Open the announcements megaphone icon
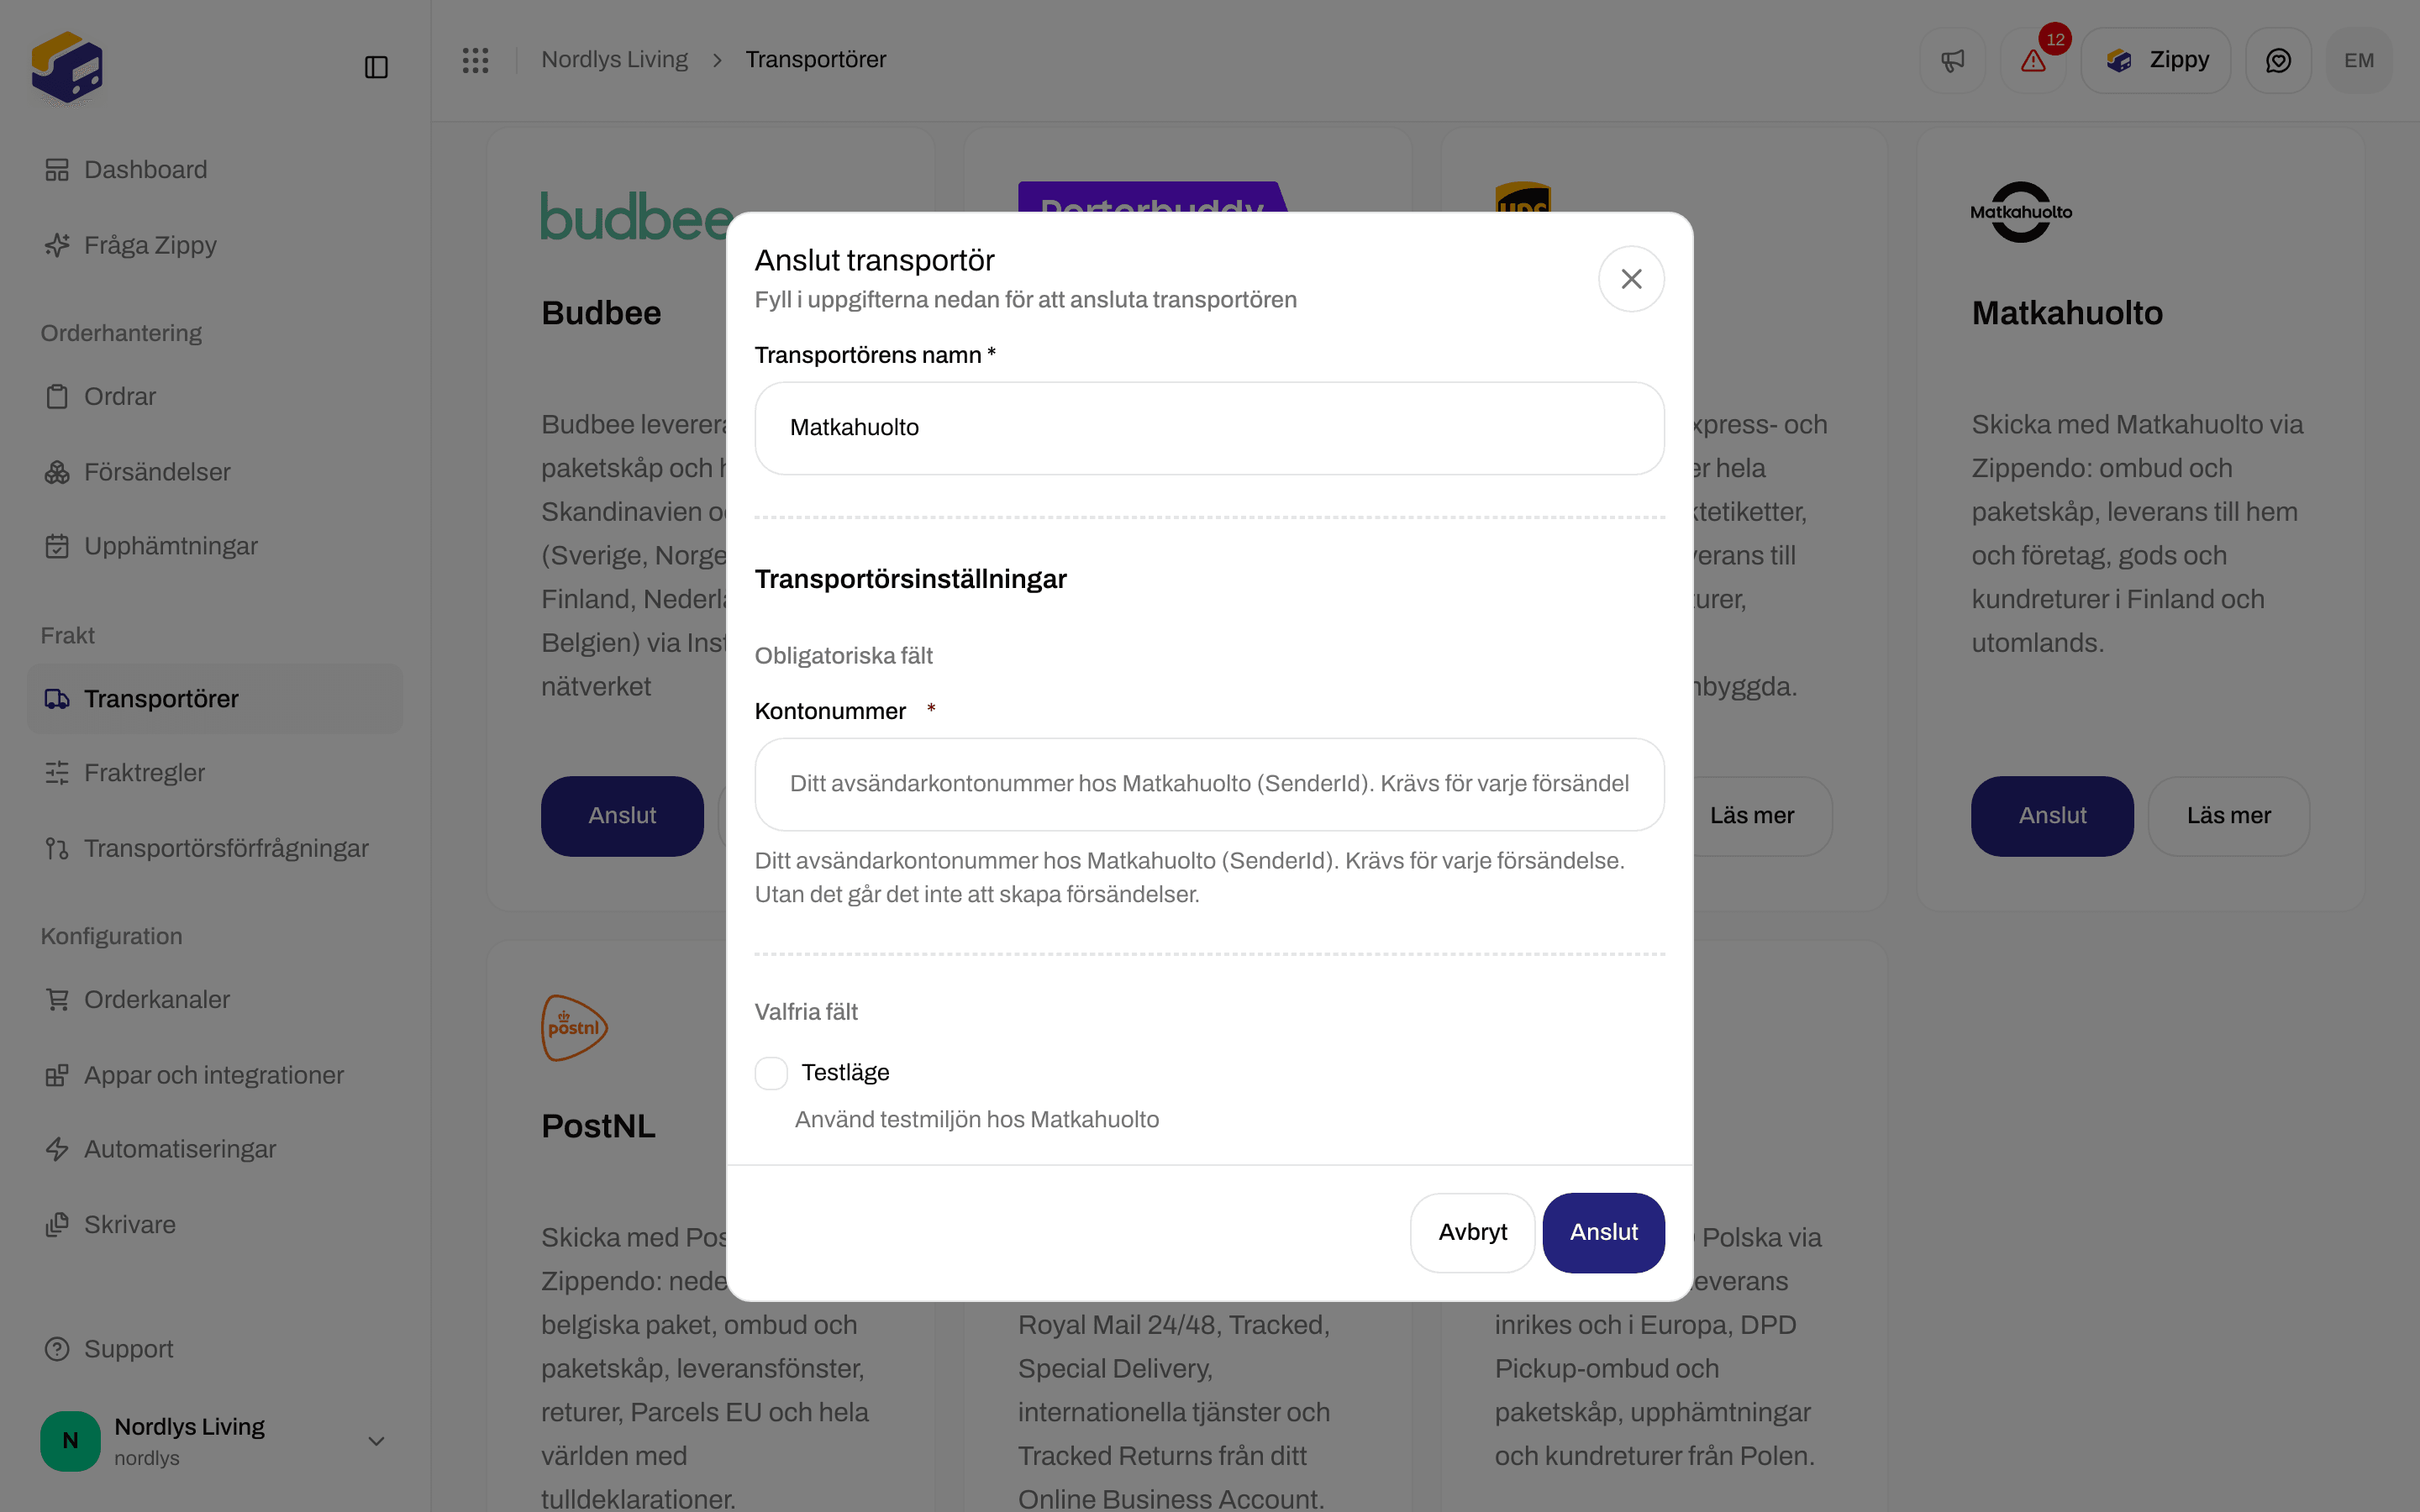Screen dimensions: 2420x1512 click(x=1952, y=60)
